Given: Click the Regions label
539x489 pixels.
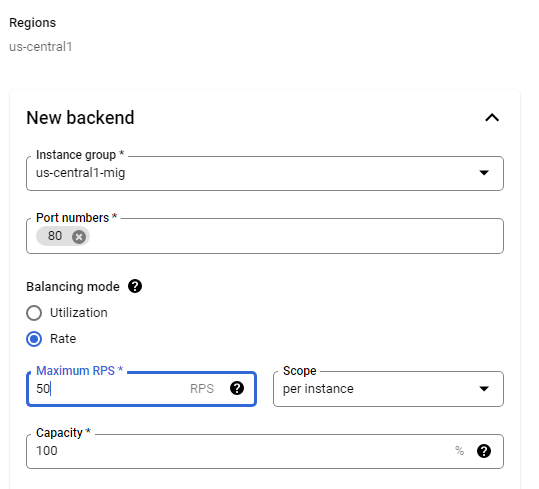Looking at the screenshot, I should tap(33, 23).
